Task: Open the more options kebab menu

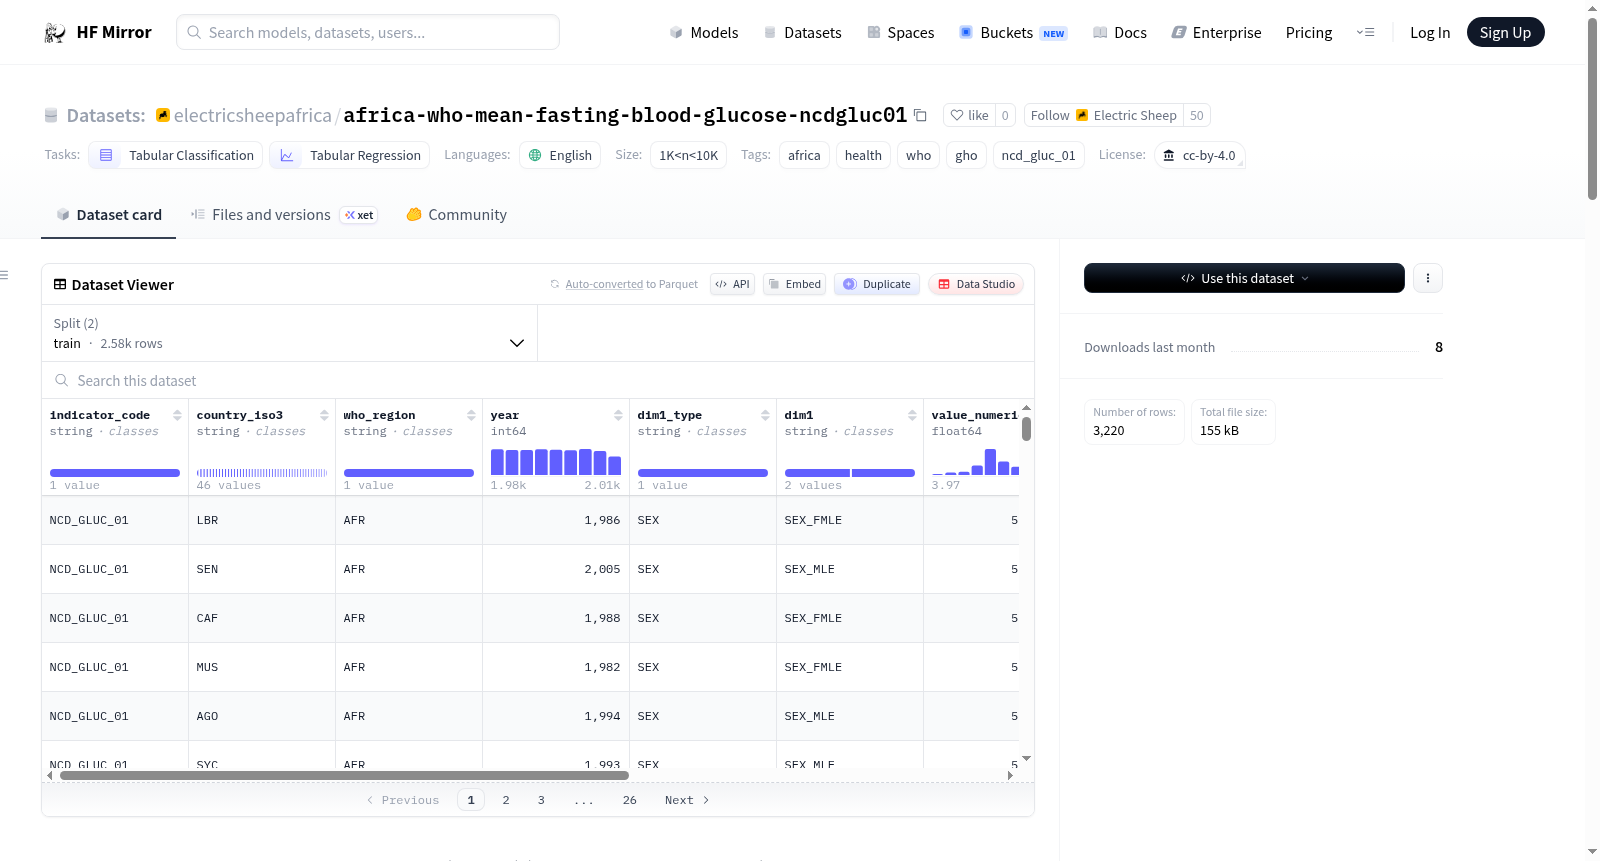Action: pyautogui.click(x=1428, y=278)
